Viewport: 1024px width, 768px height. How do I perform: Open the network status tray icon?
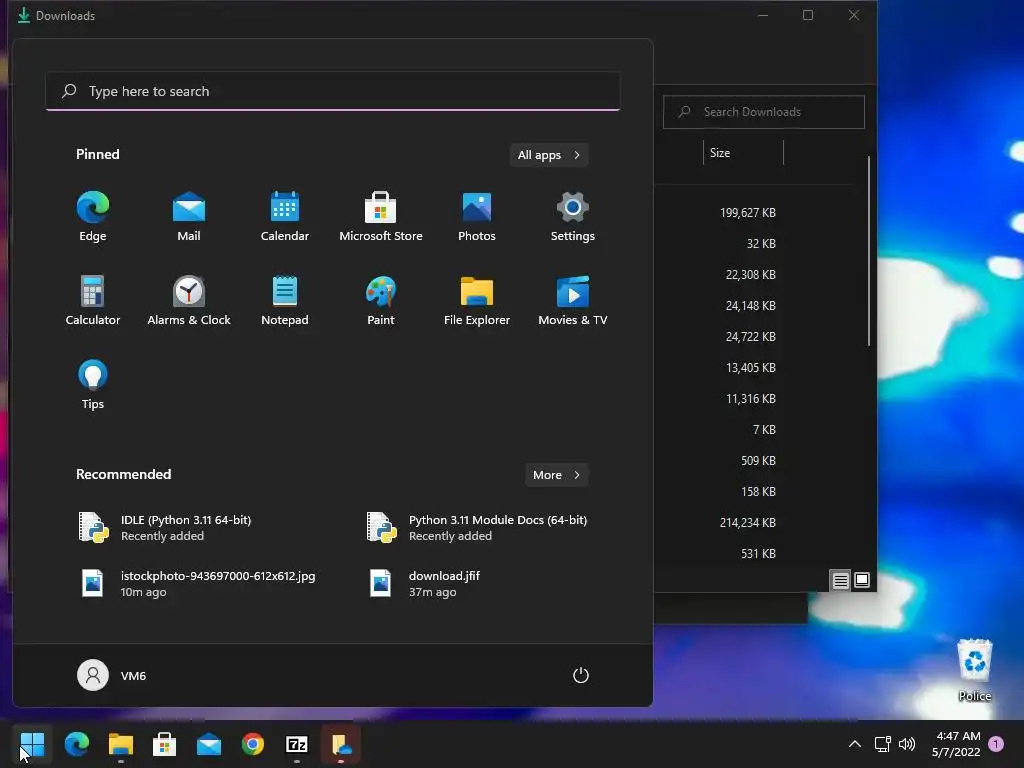coord(882,744)
